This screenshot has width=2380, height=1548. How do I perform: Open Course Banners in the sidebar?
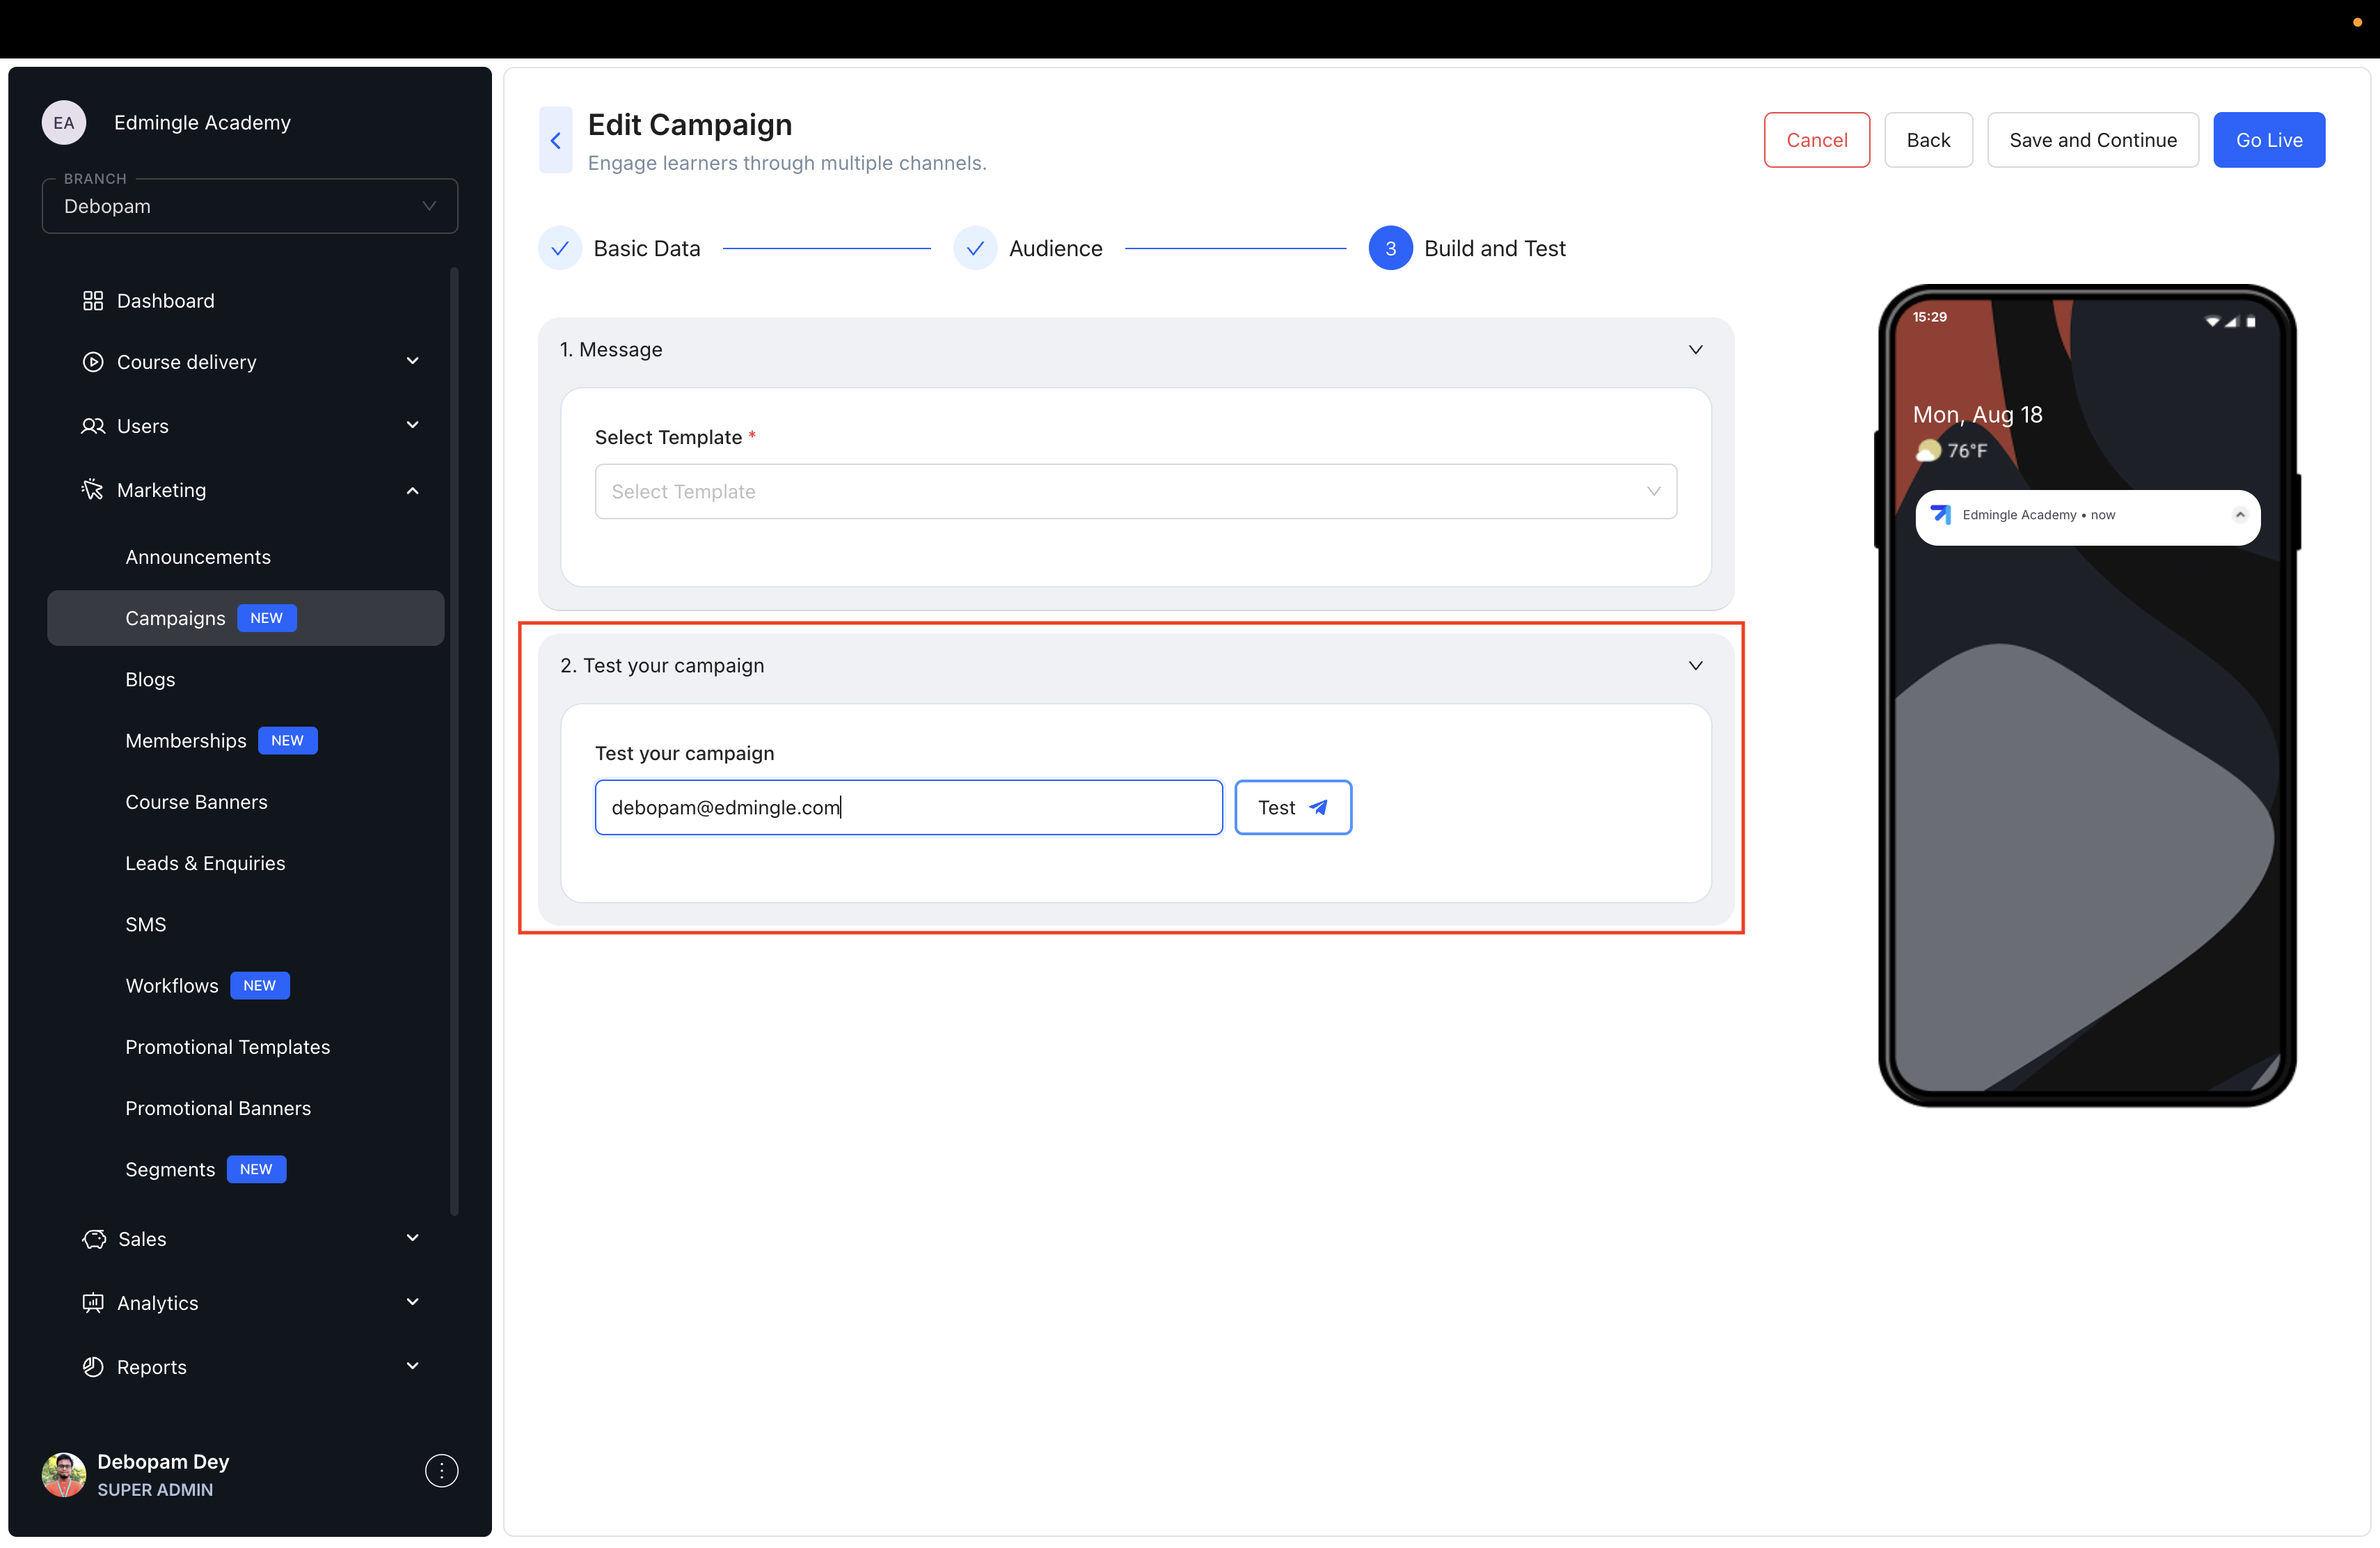(x=196, y=802)
